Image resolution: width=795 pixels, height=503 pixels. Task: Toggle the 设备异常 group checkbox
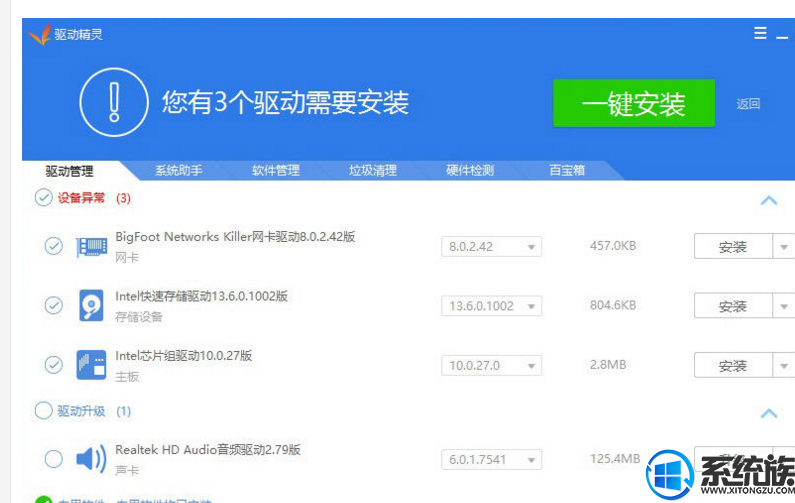pos(44,198)
